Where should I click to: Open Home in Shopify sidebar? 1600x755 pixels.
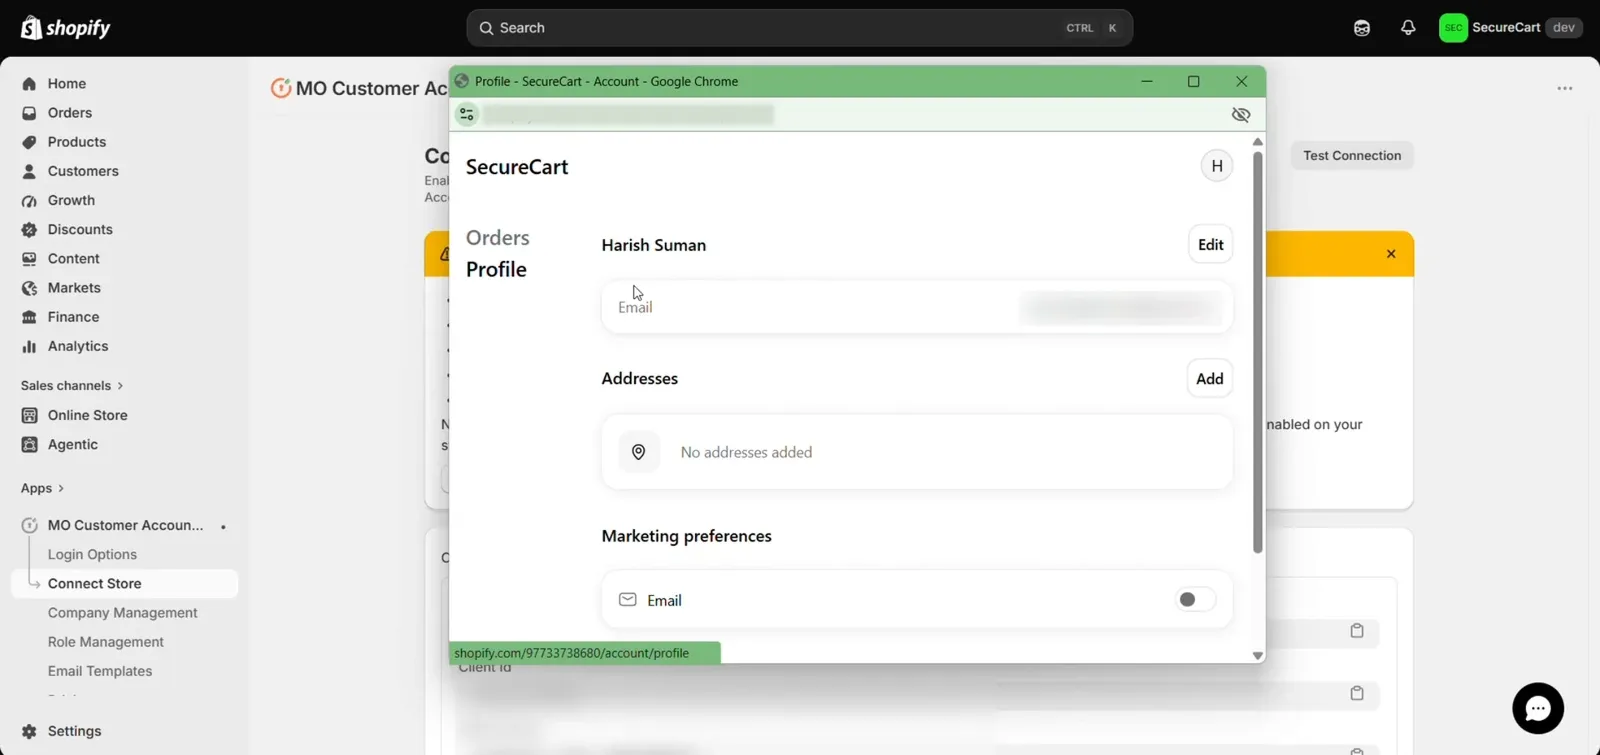[x=66, y=84]
